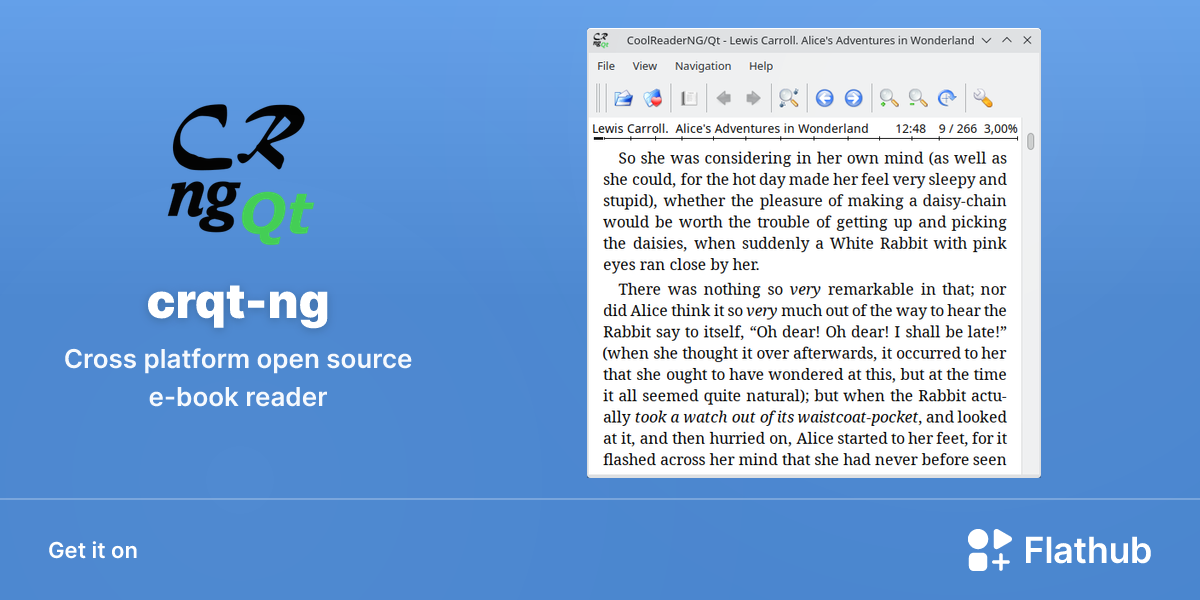Click the Zoom In magnifier icon

888,98
